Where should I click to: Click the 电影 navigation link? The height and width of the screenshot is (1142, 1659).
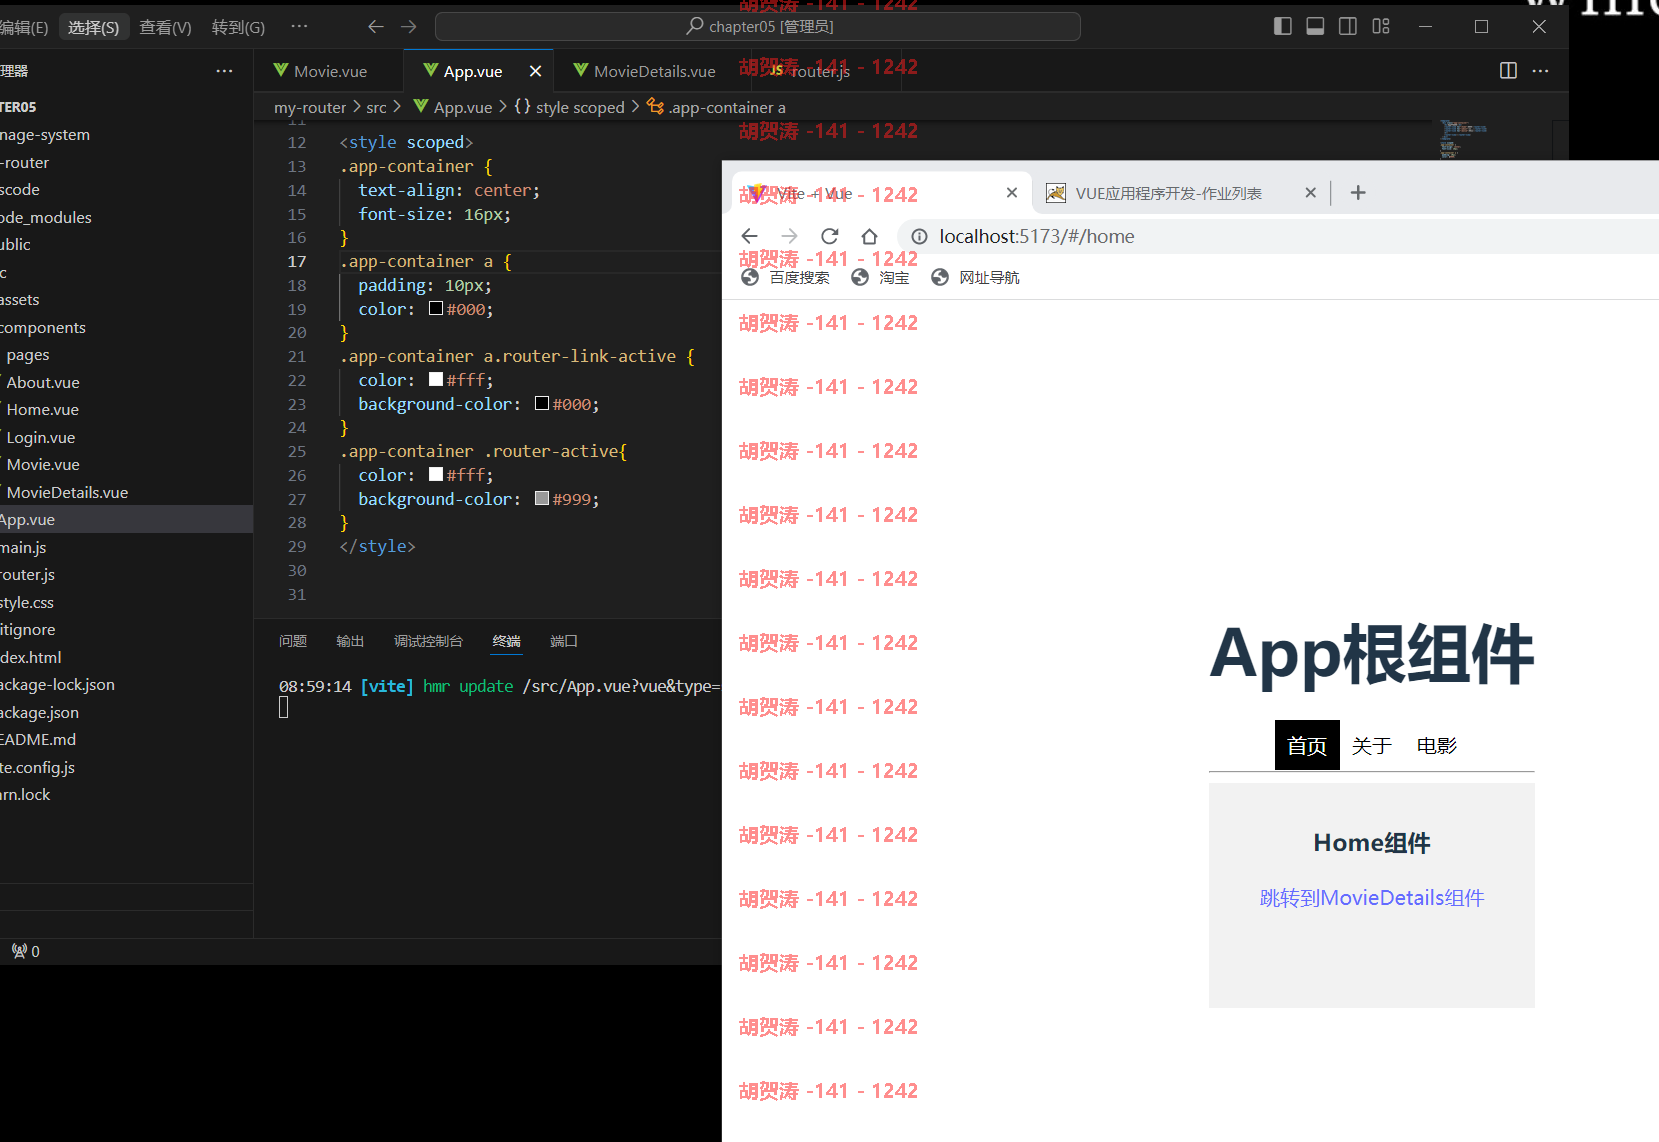pos(1437,745)
